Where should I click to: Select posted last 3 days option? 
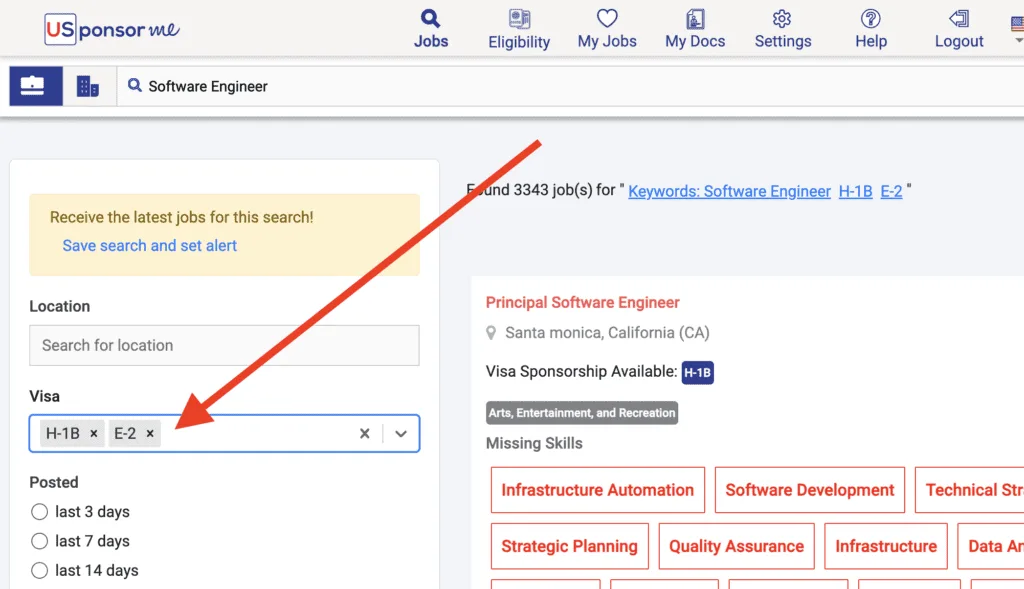(x=39, y=512)
